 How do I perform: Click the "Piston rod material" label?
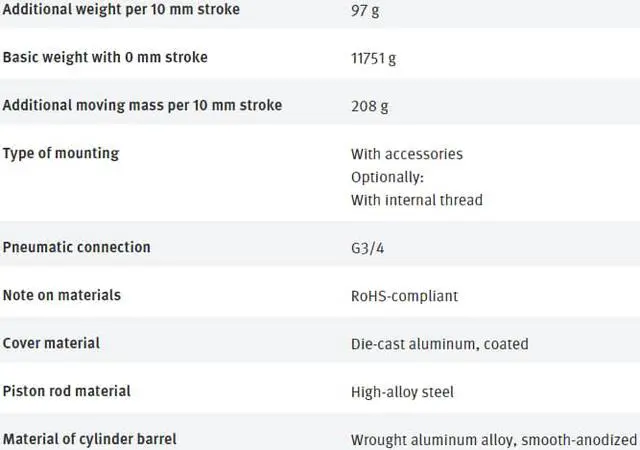pyautogui.click(x=67, y=391)
